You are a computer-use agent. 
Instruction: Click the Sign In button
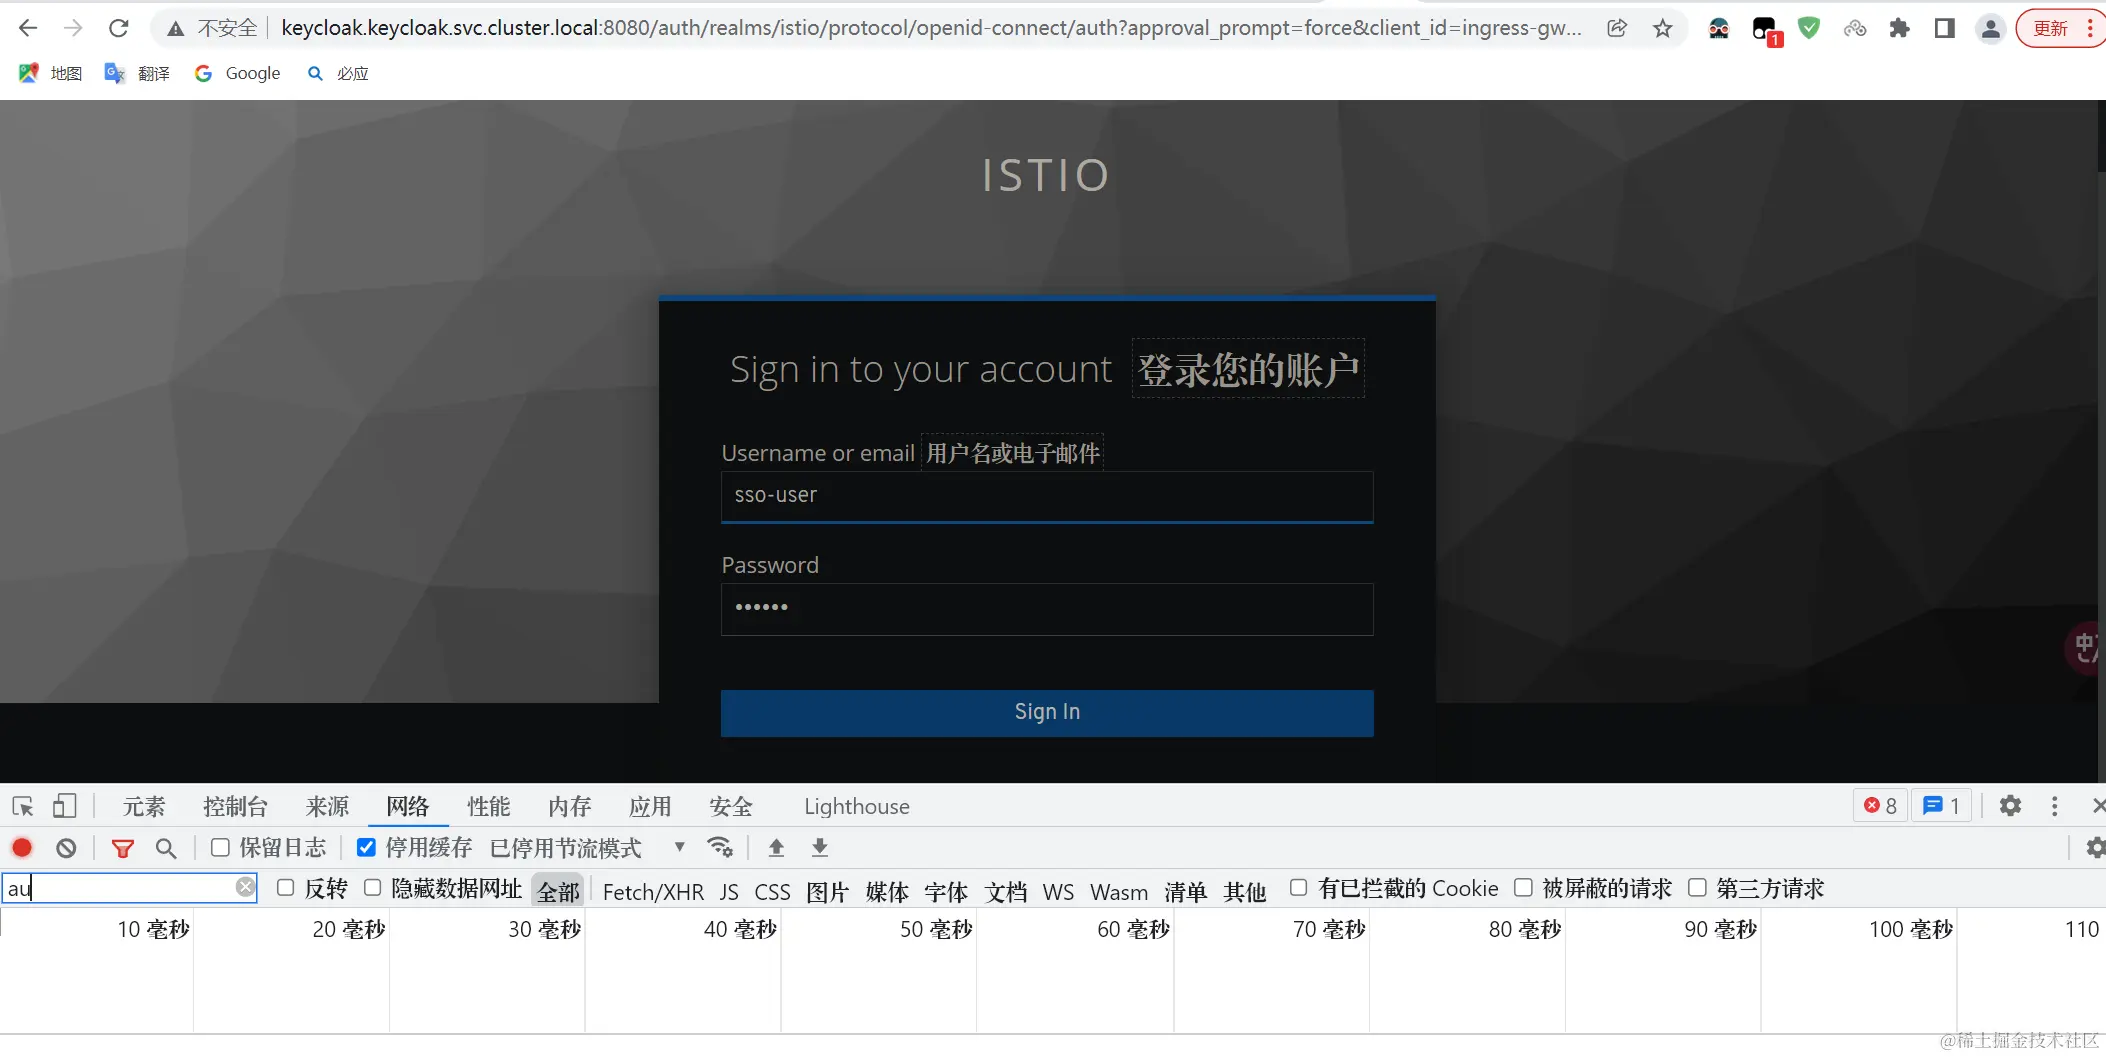(x=1047, y=713)
